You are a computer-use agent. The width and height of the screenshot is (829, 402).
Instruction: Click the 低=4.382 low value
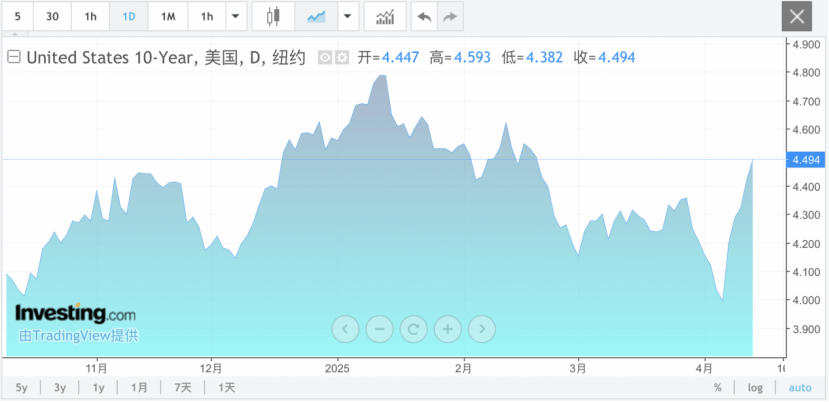532,57
